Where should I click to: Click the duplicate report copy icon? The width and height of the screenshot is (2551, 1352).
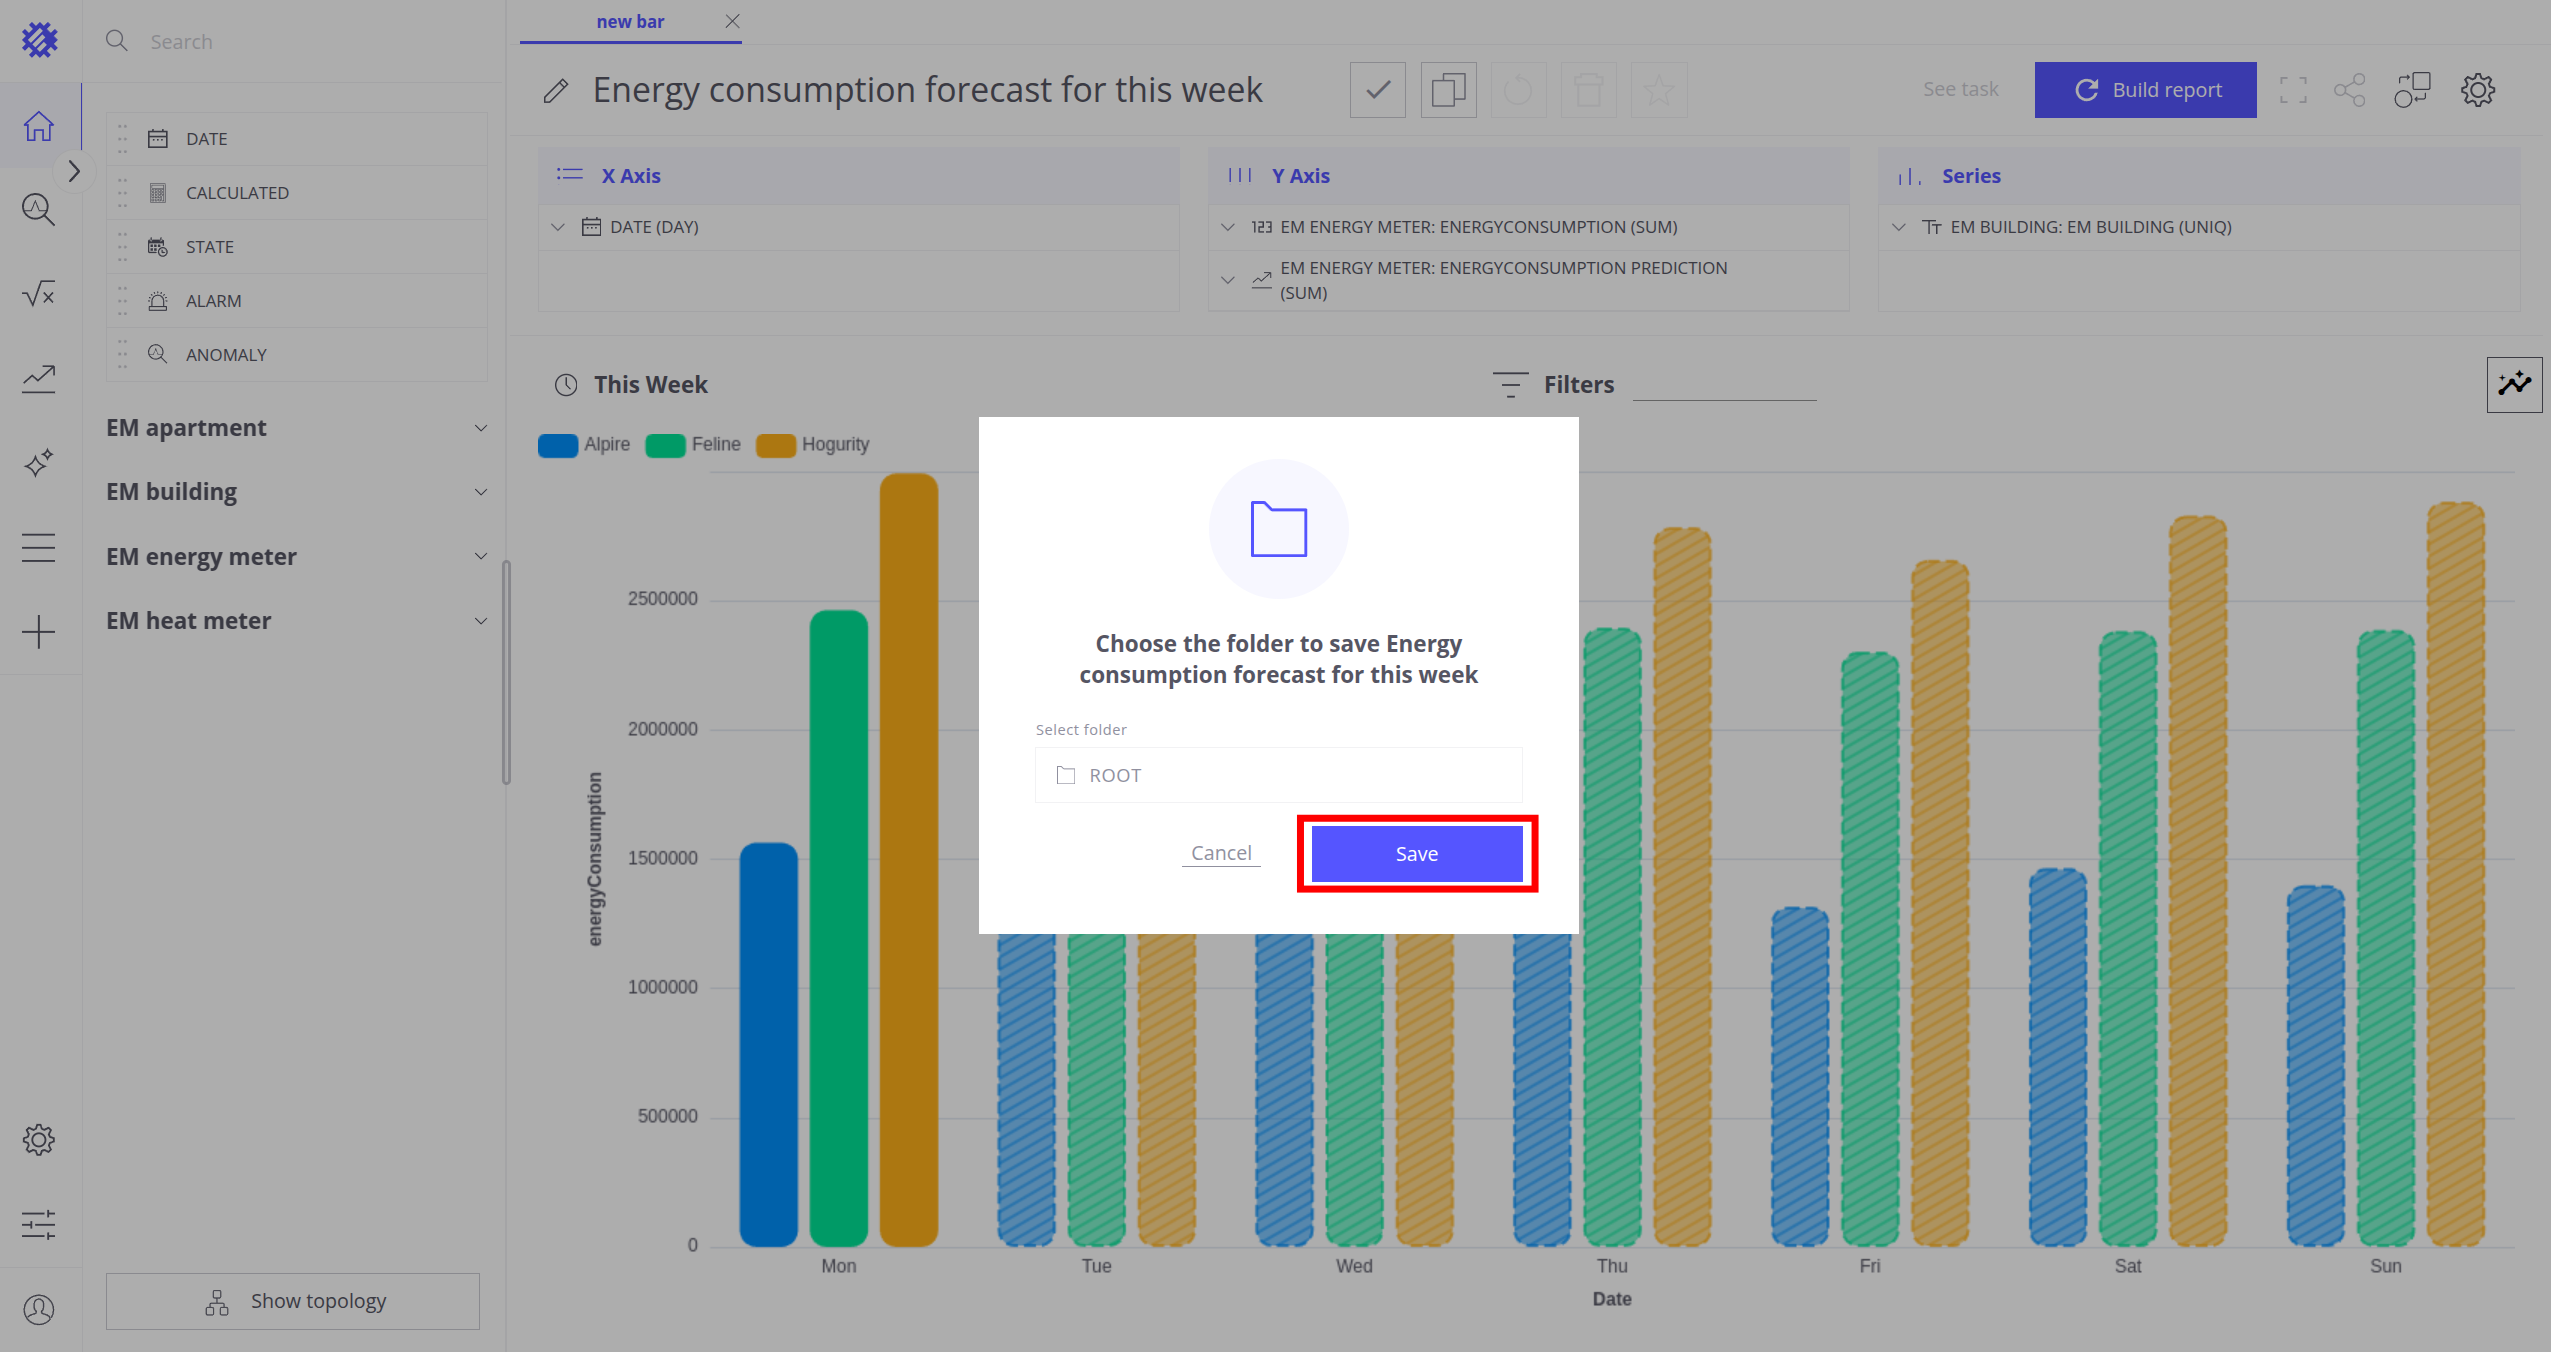pos(1447,90)
